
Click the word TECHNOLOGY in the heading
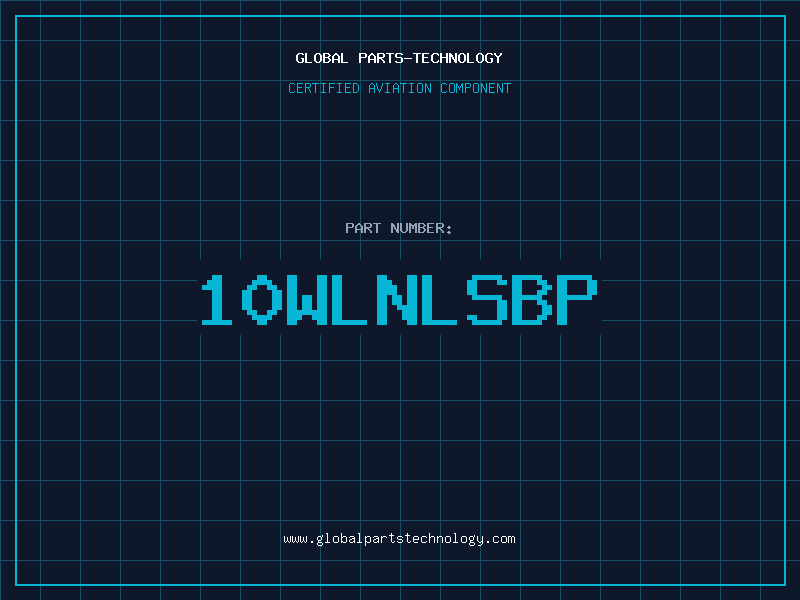click(x=458, y=58)
